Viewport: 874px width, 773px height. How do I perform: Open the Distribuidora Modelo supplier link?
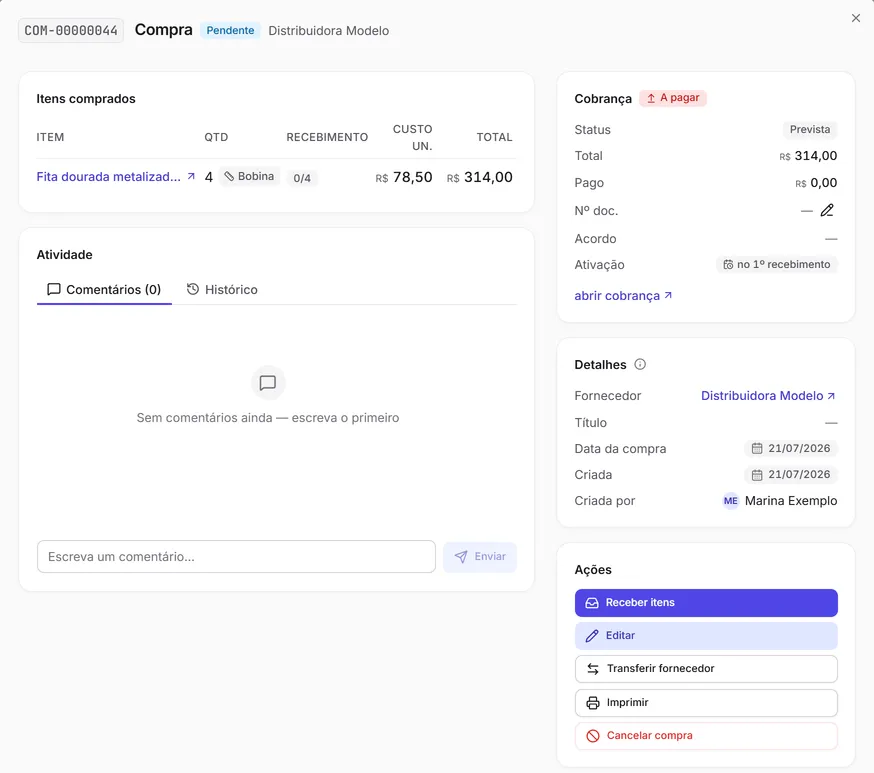[768, 396]
